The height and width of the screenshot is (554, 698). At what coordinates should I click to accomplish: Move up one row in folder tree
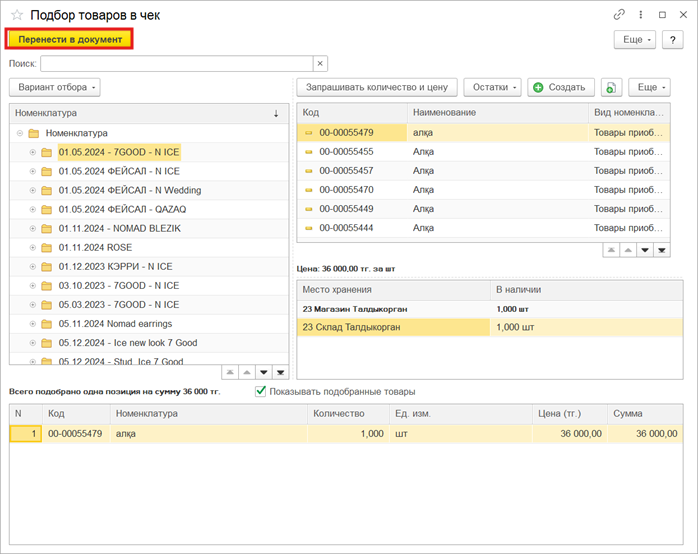pos(247,372)
